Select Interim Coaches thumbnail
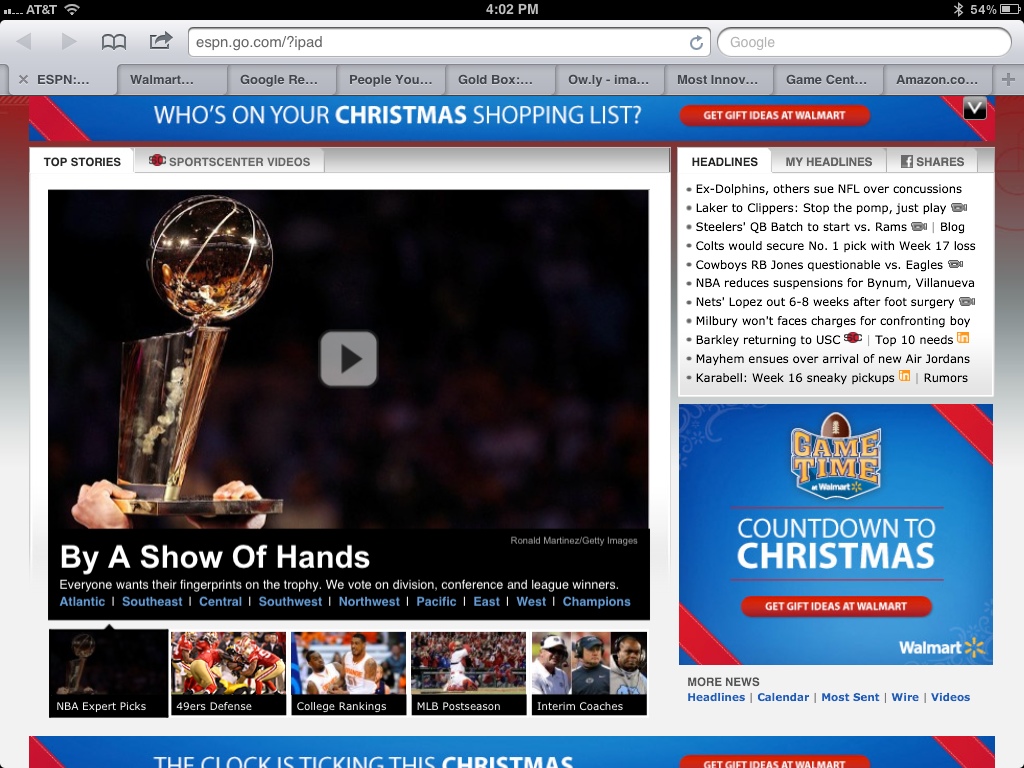The image size is (1024, 768). pos(589,673)
